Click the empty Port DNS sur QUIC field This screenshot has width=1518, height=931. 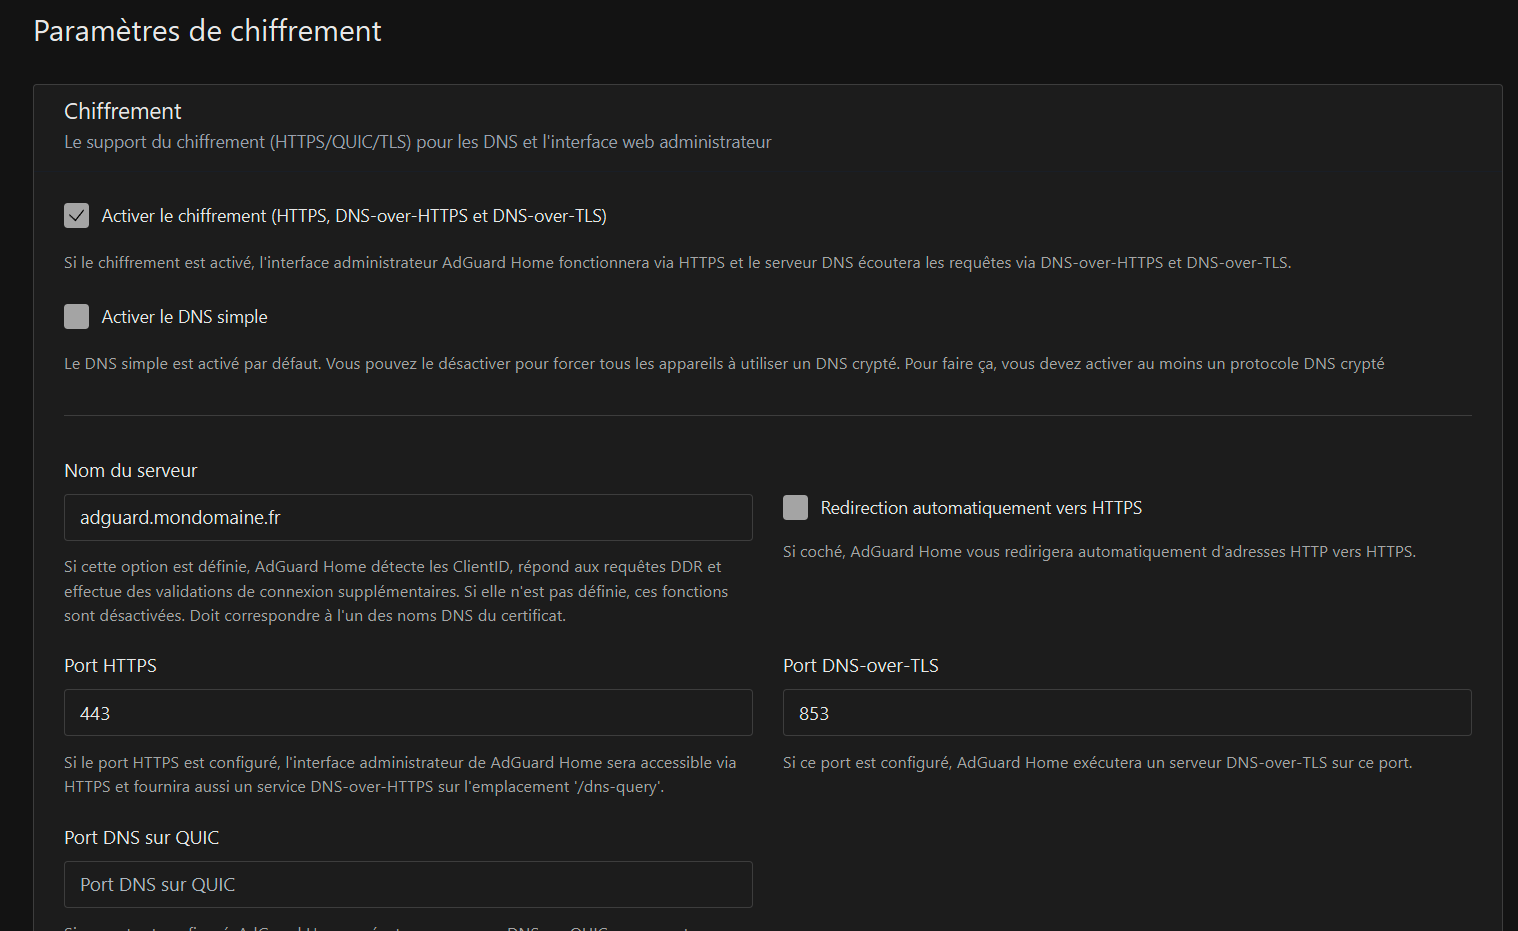[408, 885]
